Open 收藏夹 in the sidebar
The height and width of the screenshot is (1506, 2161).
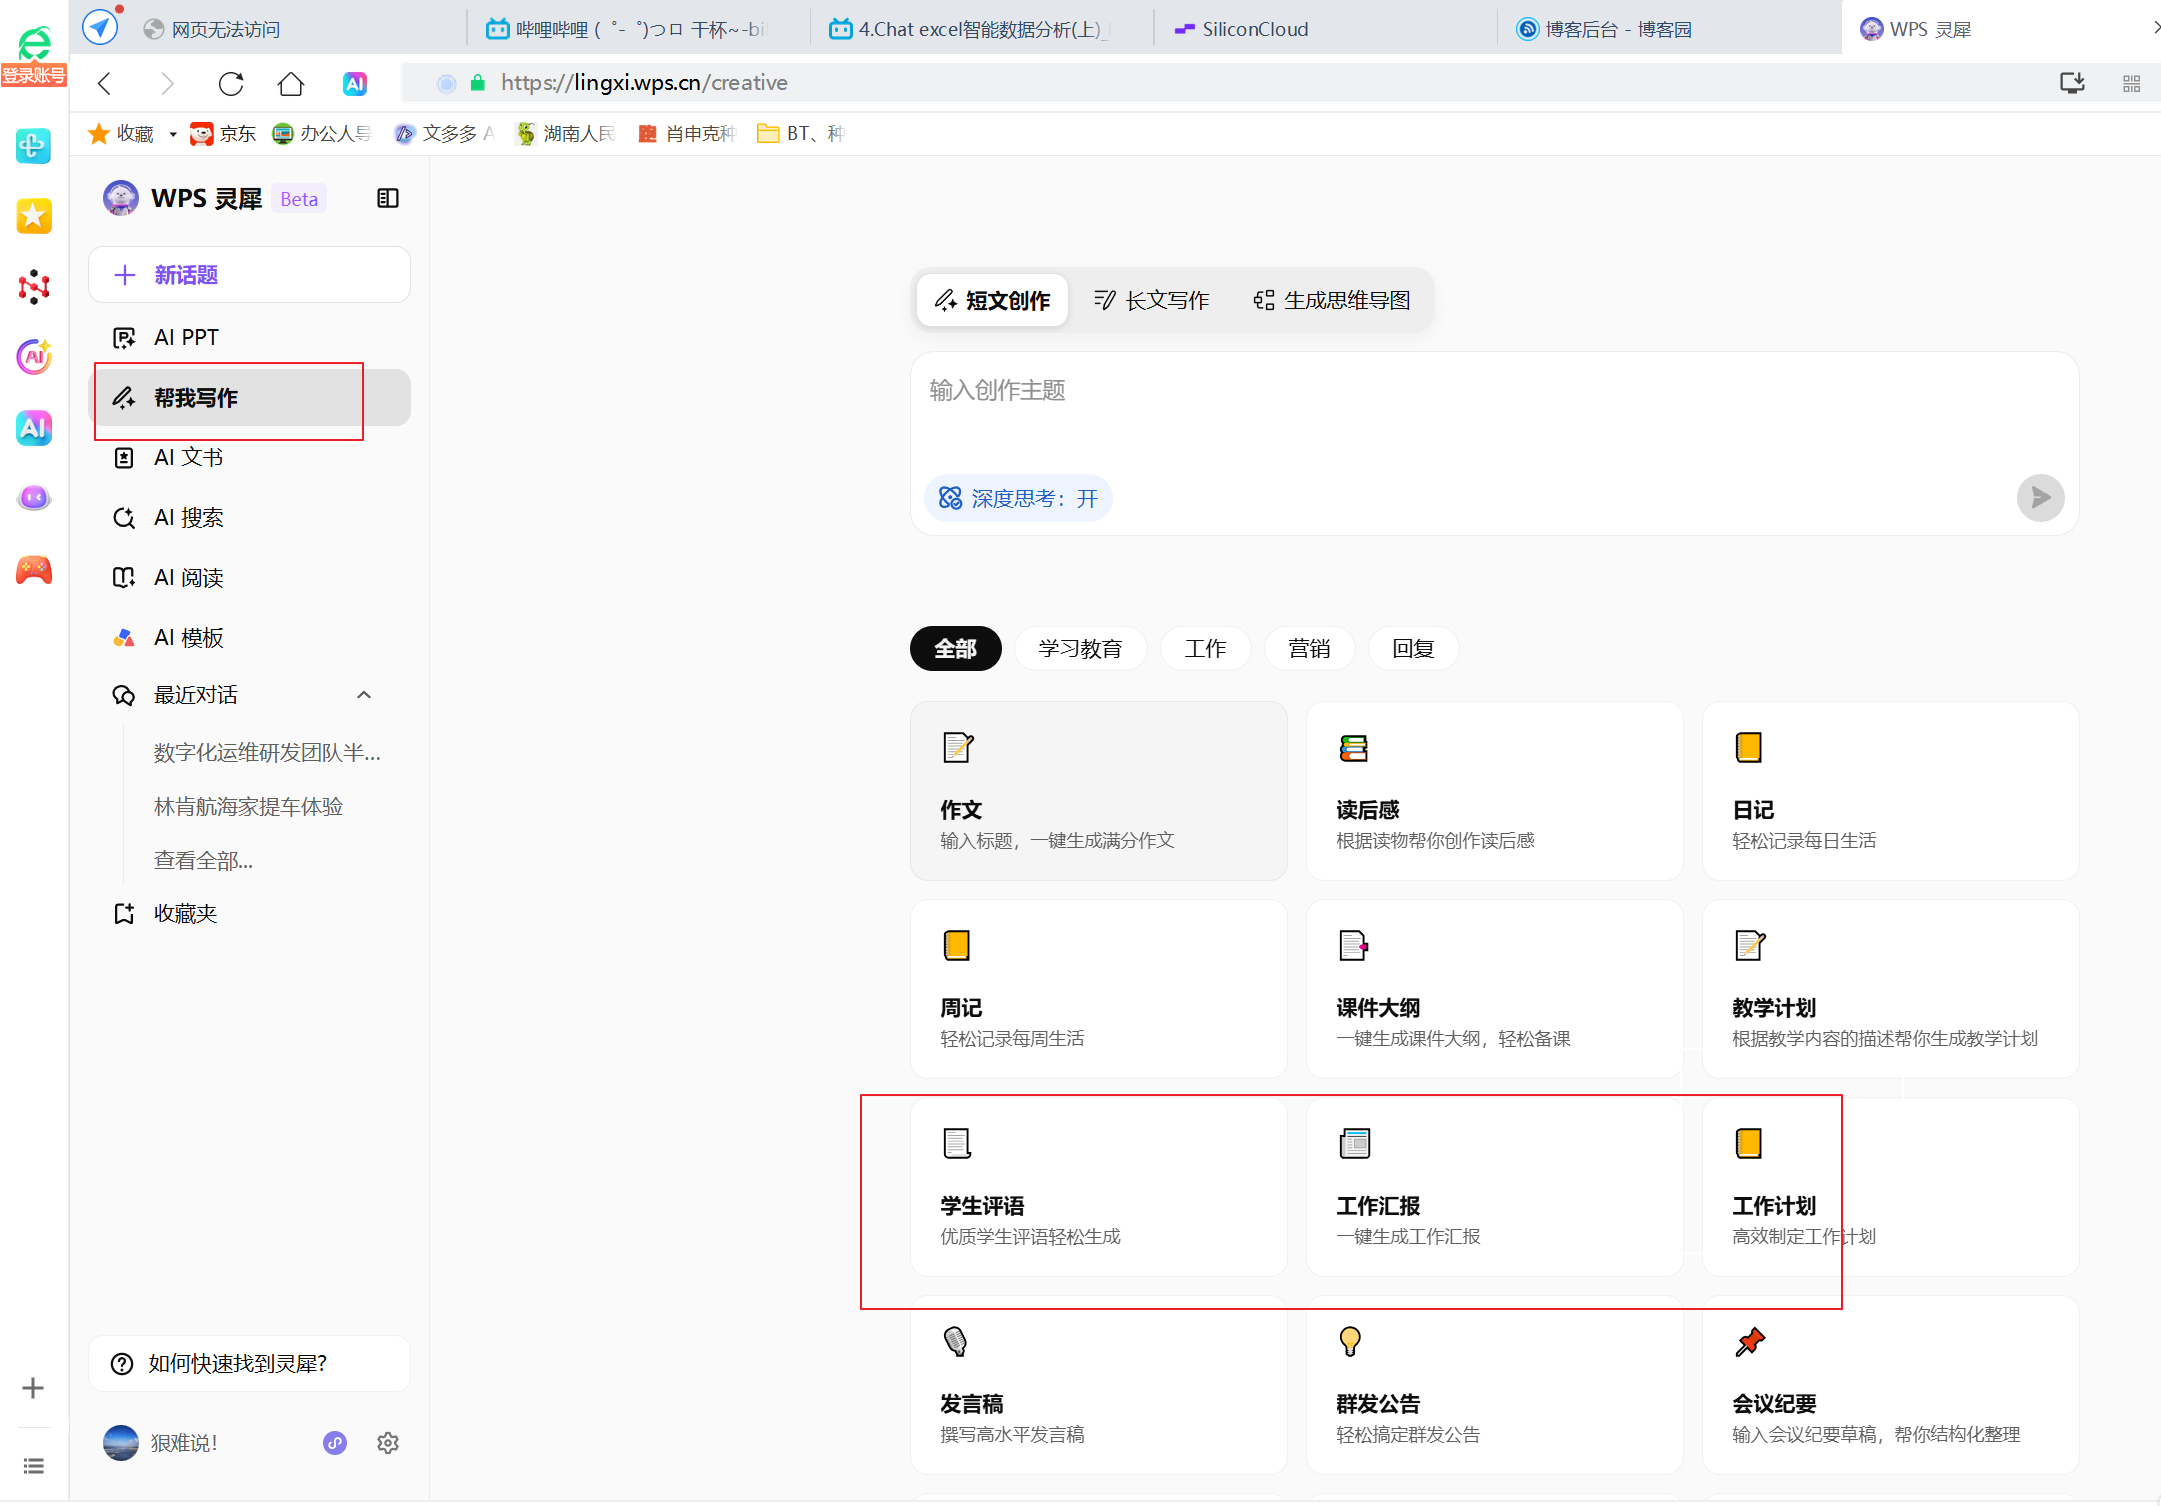pos(185,913)
